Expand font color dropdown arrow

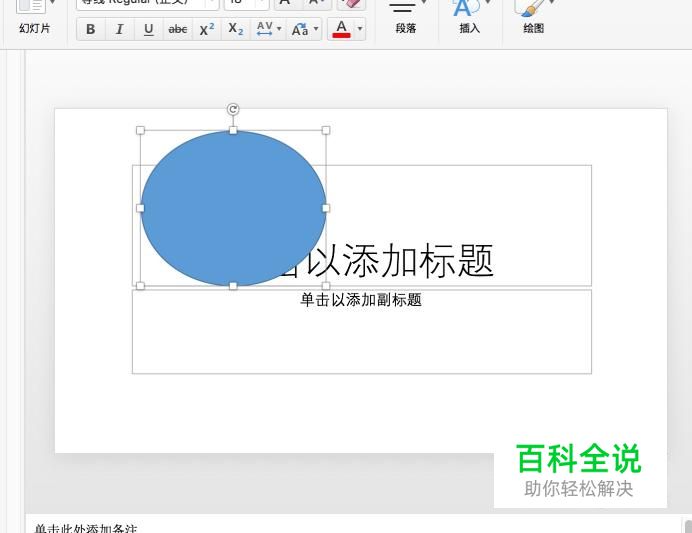click(360, 30)
